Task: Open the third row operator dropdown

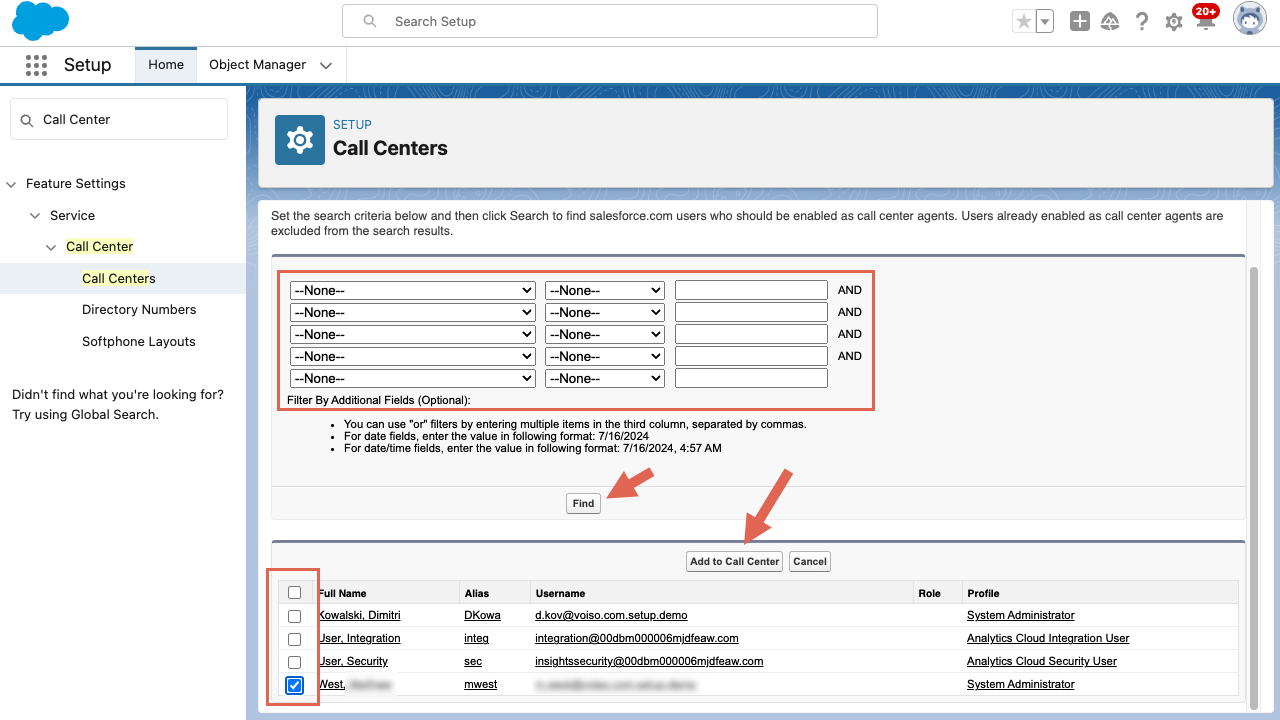Action: [605, 334]
